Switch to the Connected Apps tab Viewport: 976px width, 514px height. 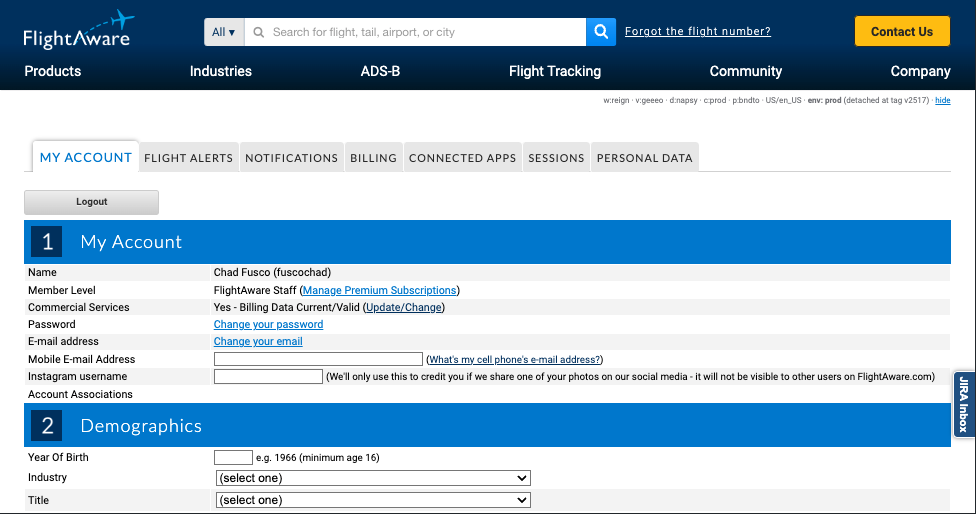click(462, 158)
